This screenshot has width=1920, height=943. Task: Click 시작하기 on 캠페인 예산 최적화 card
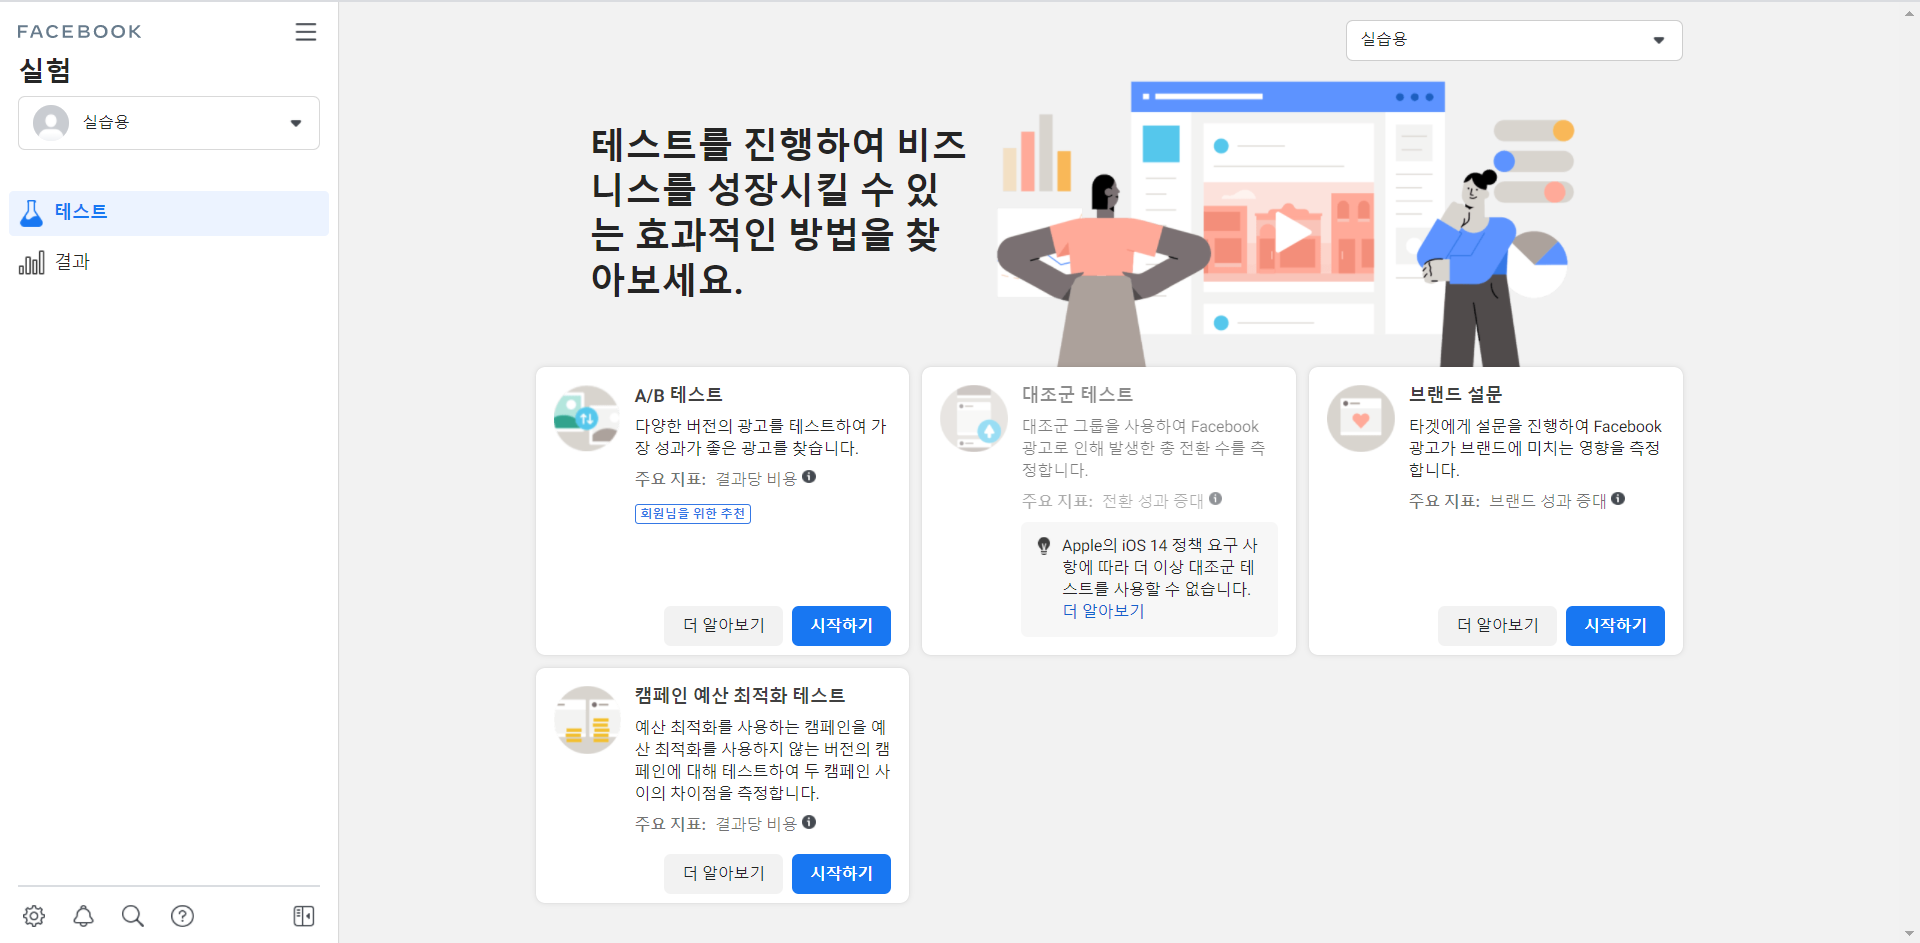pyautogui.click(x=841, y=874)
